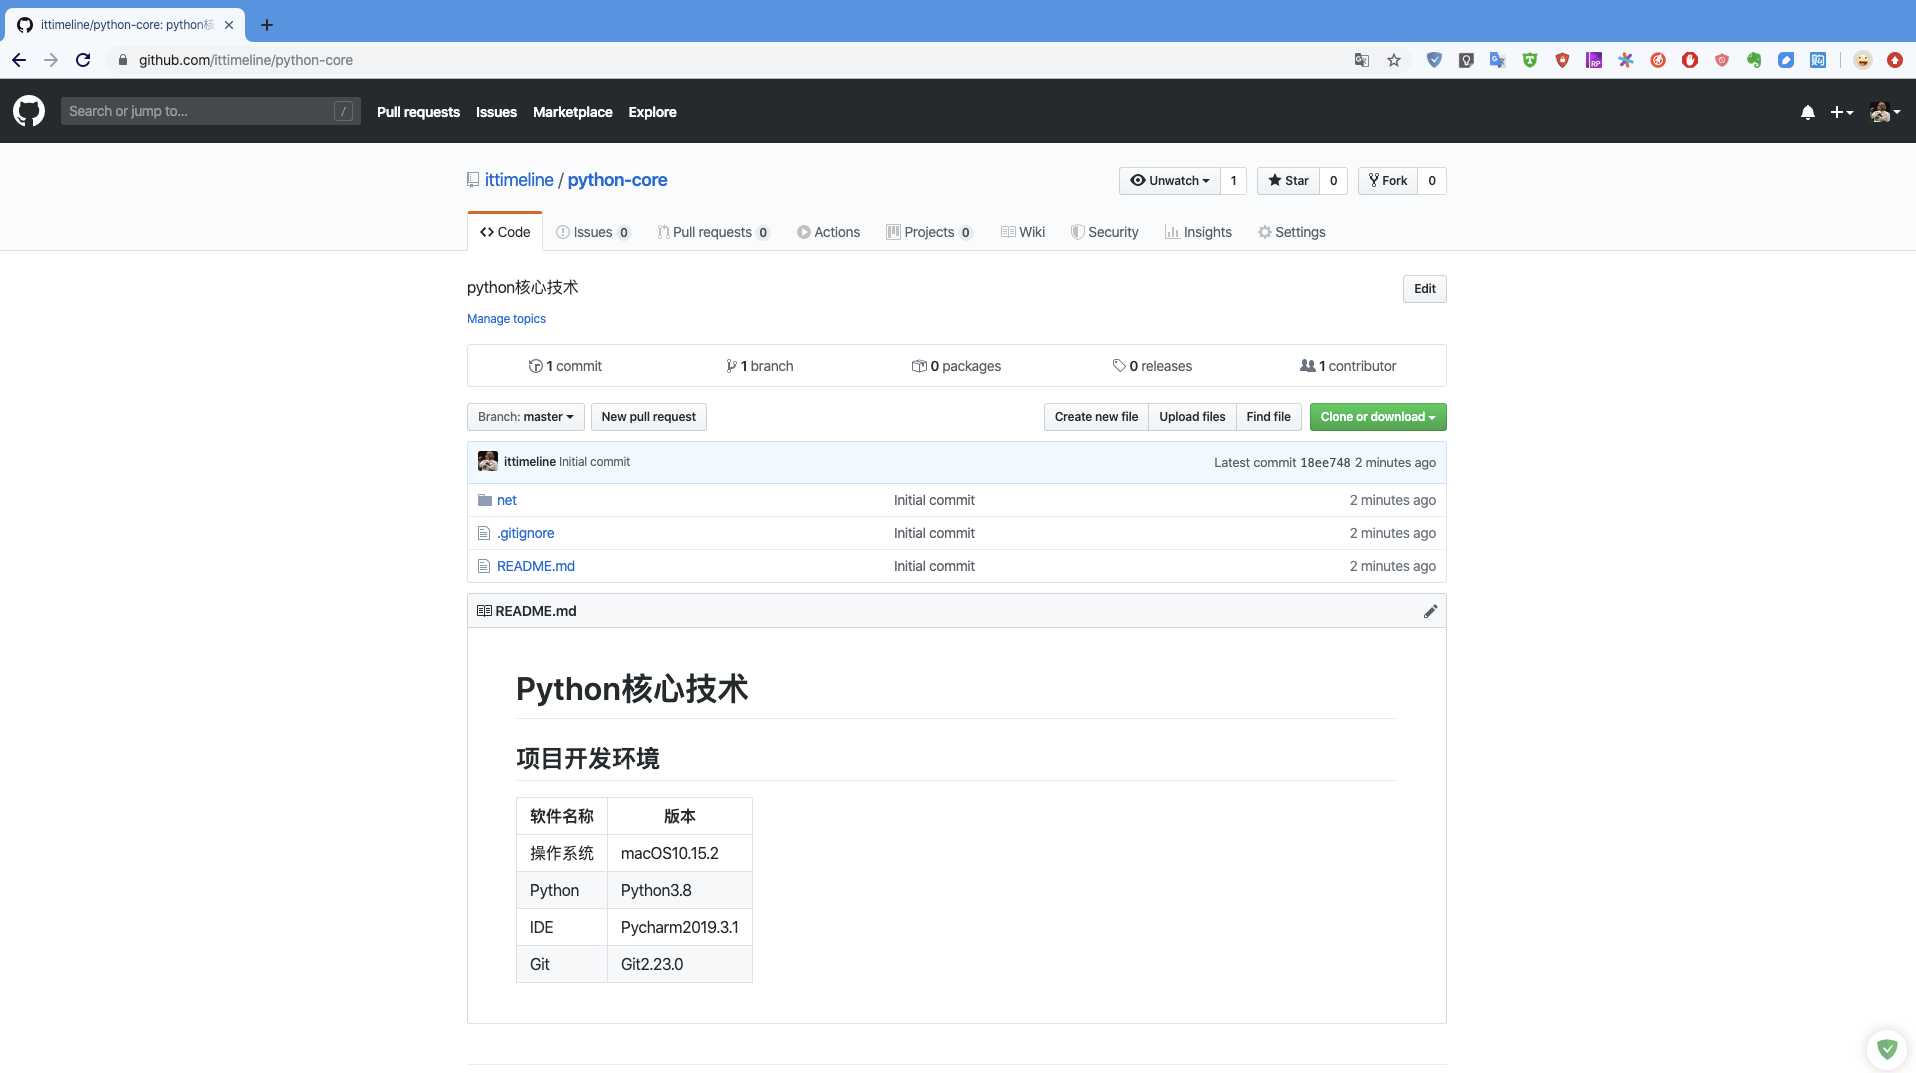Click the watchers count 1

(1233, 180)
